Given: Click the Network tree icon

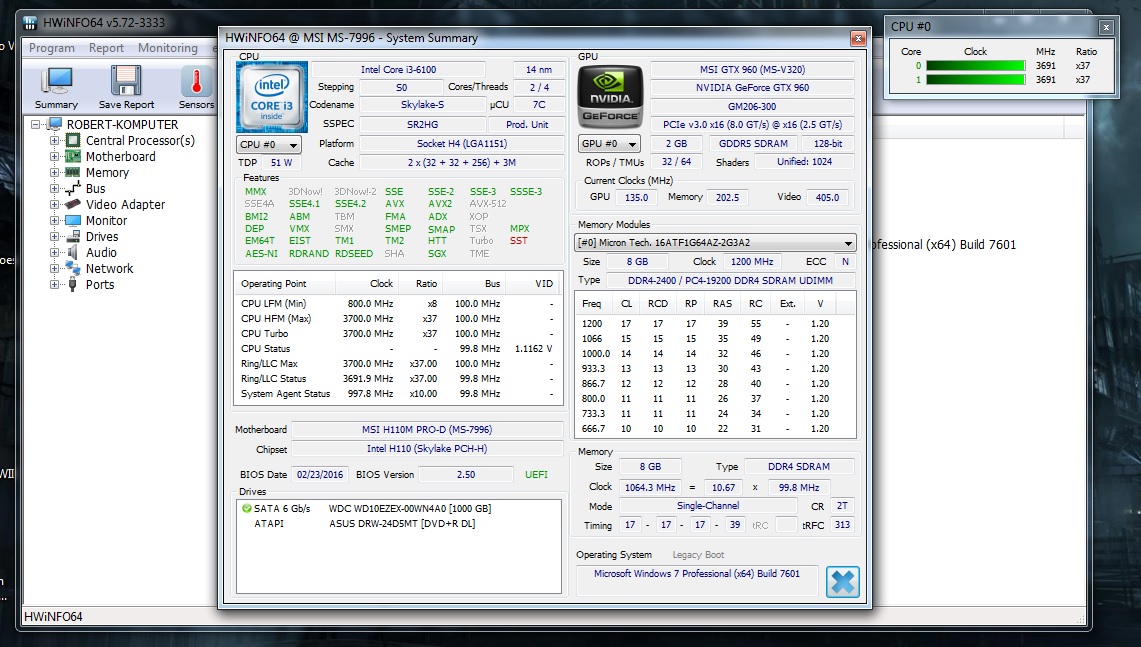Looking at the screenshot, I should click(x=73, y=269).
